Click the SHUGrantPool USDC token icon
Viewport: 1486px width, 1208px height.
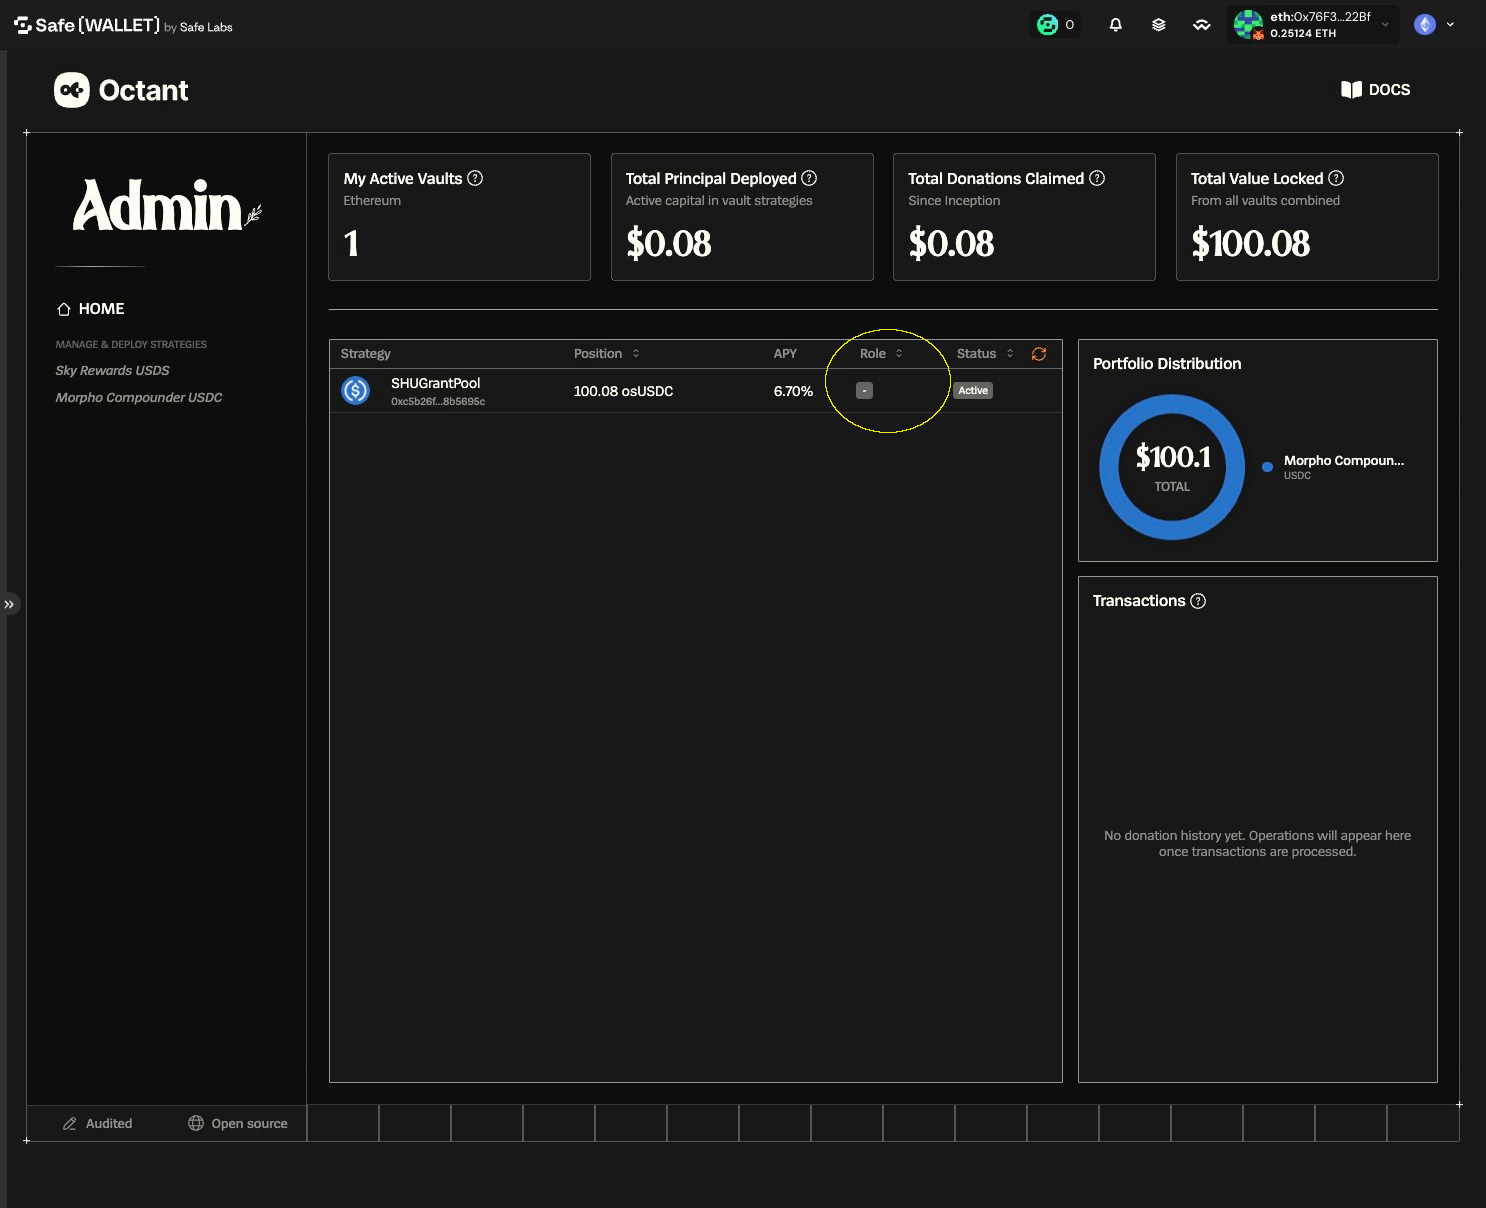pos(355,390)
